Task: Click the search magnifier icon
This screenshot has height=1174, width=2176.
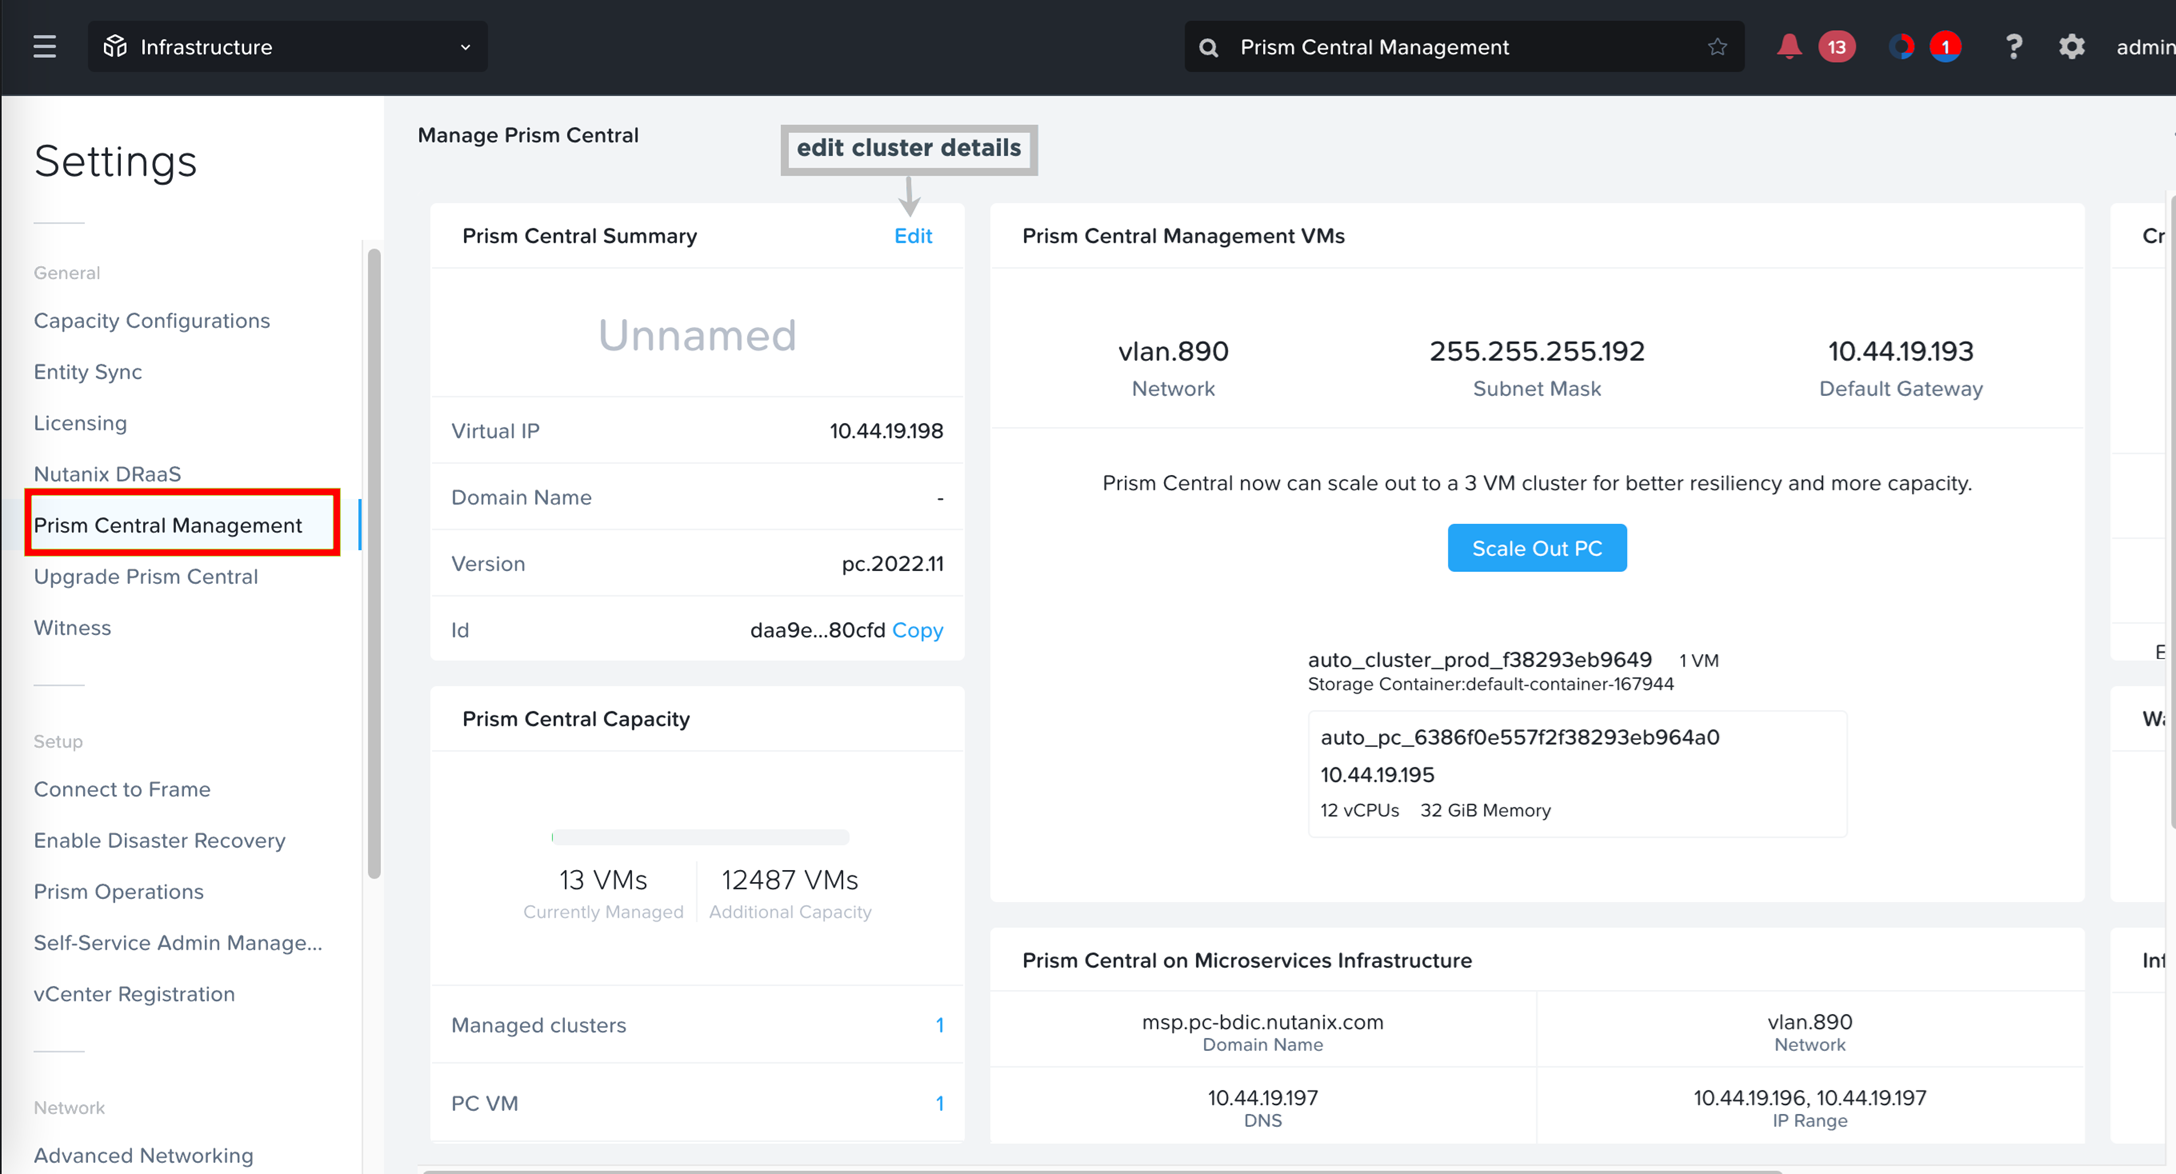Action: (x=1208, y=47)
